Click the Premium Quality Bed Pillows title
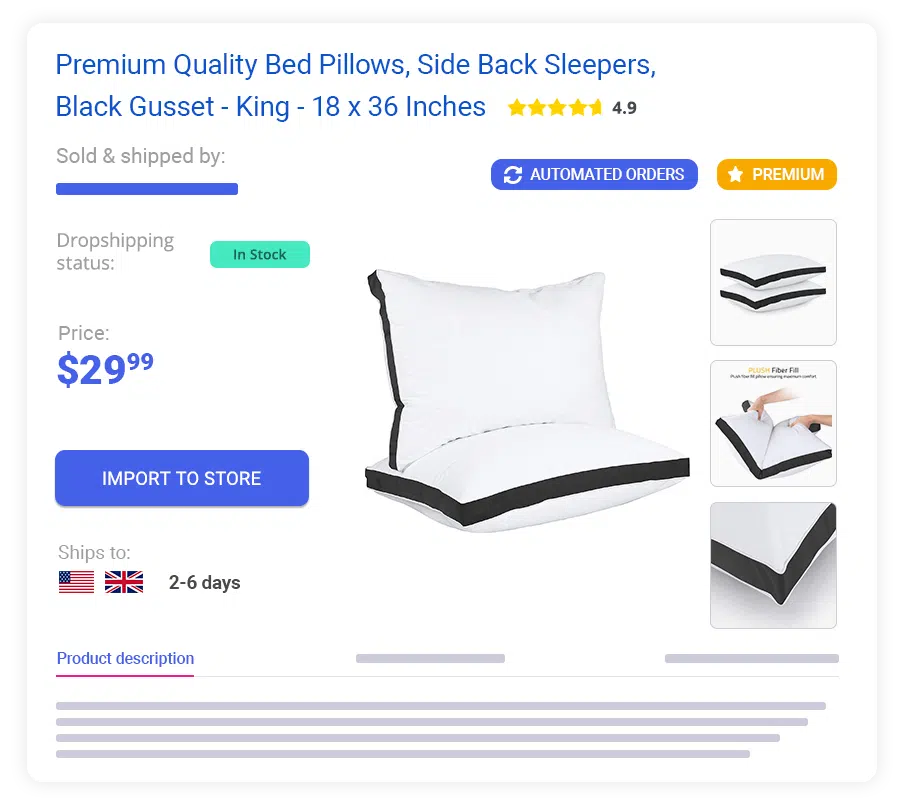 tap(356, 86)
